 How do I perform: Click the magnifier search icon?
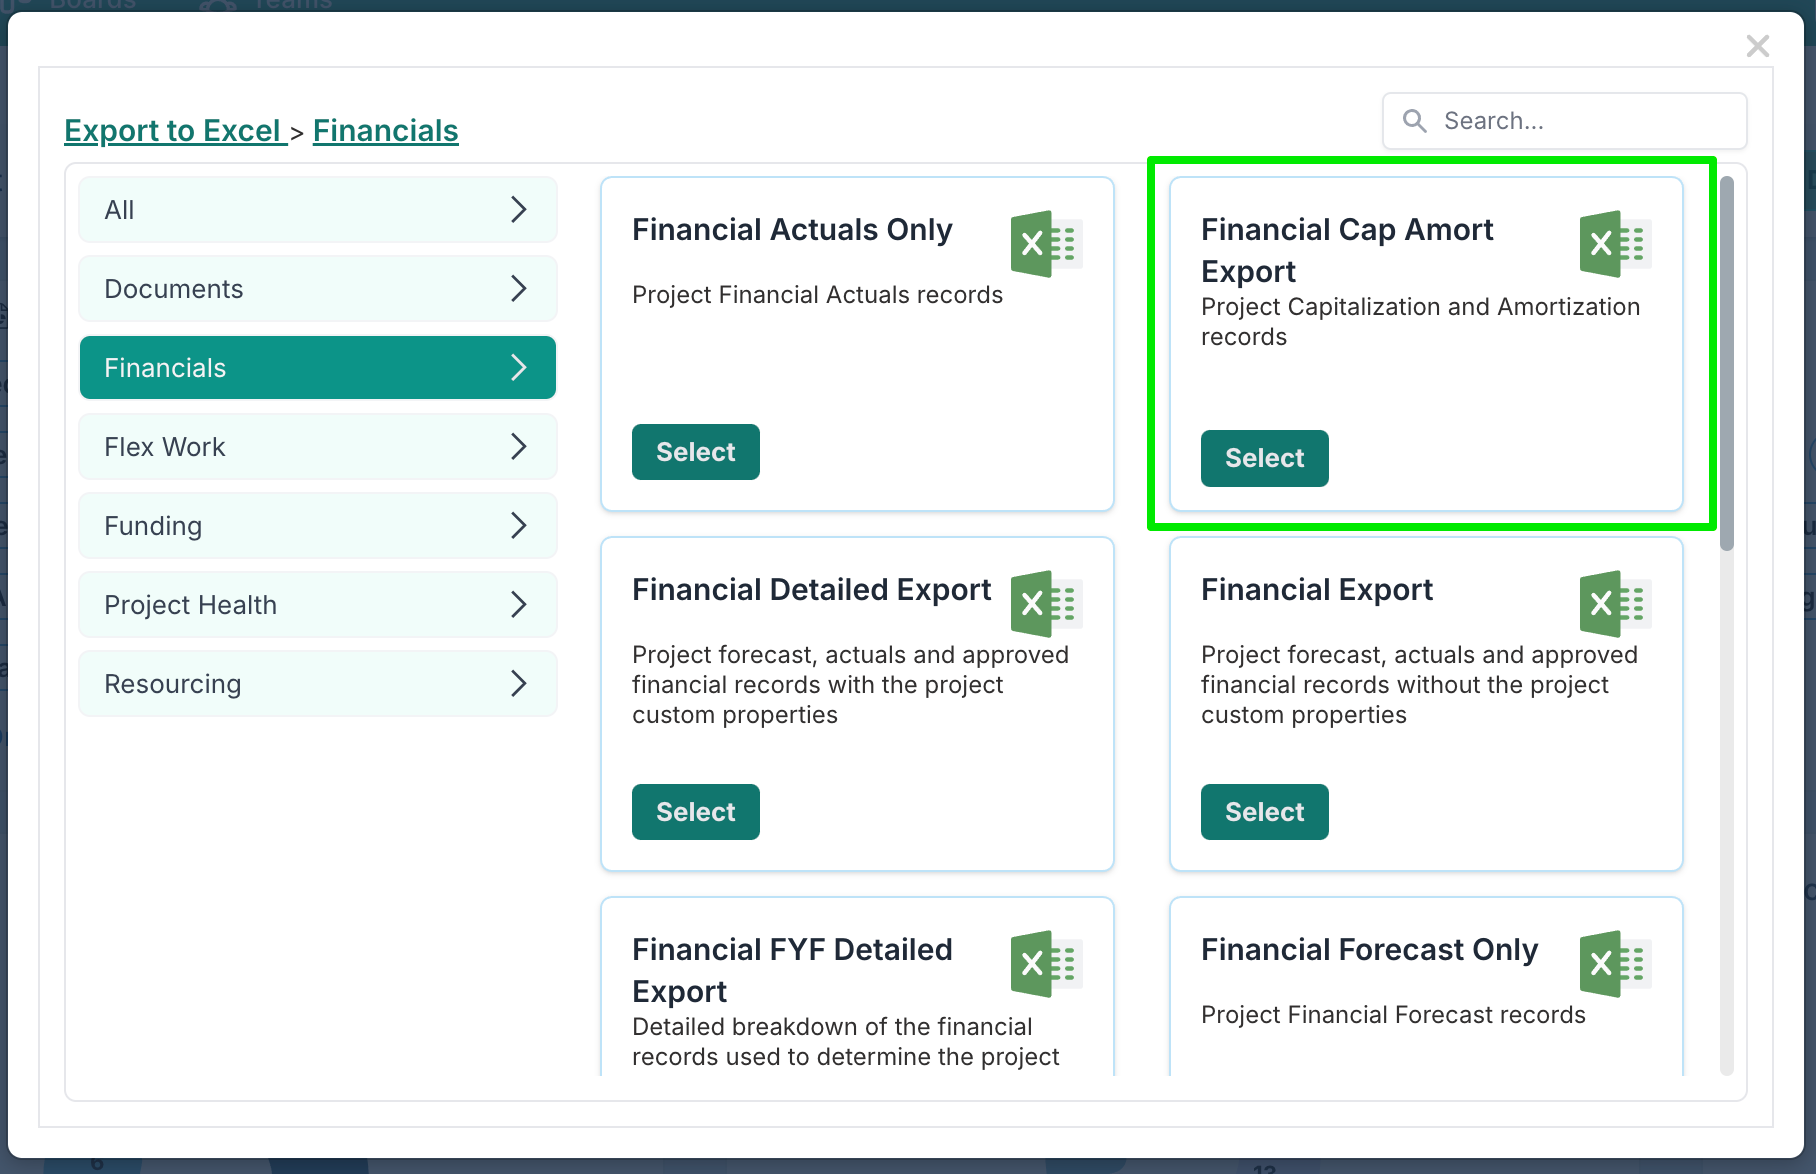click(1415, 121)
